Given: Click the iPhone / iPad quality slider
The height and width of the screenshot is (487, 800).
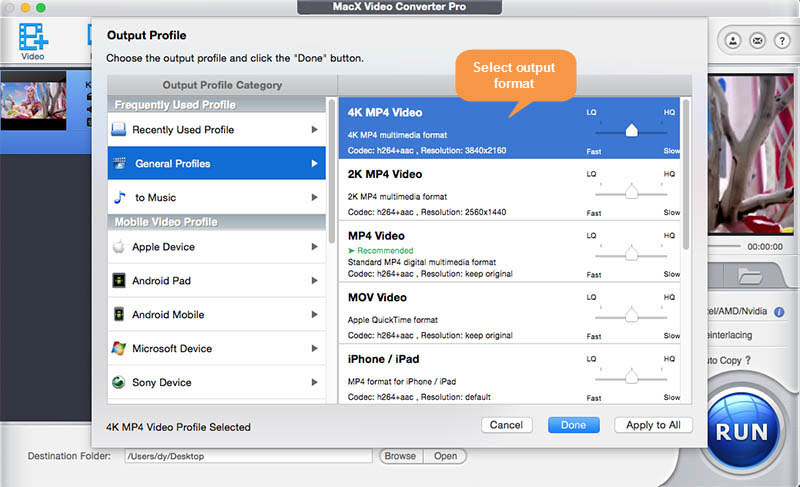Looking at the screenshot, I should click(632, 377).
